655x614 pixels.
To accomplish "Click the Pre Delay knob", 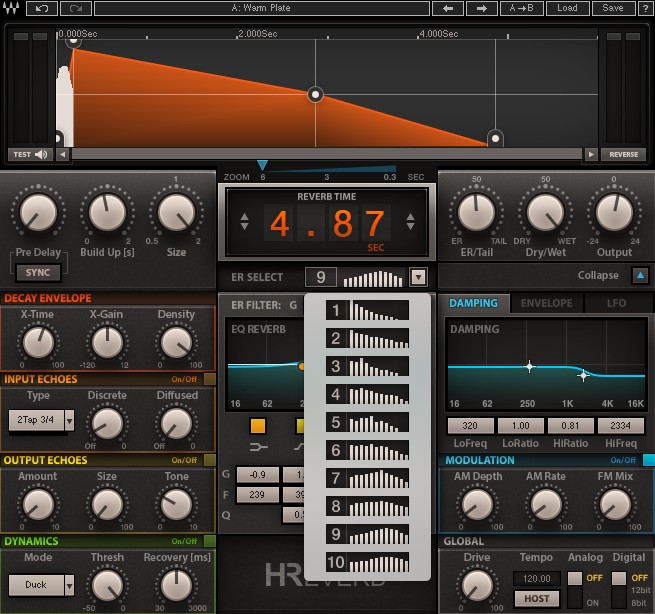I will coord(38,213).
